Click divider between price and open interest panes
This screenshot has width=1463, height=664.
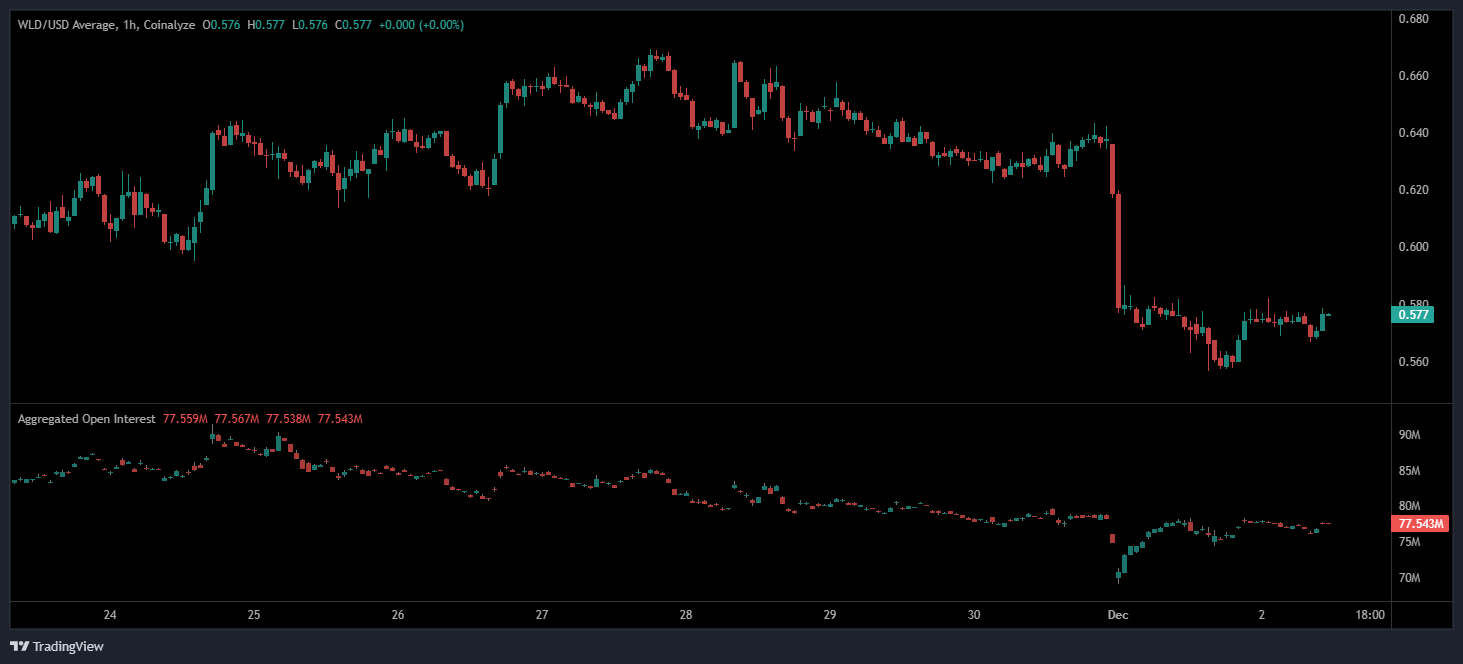700,403
